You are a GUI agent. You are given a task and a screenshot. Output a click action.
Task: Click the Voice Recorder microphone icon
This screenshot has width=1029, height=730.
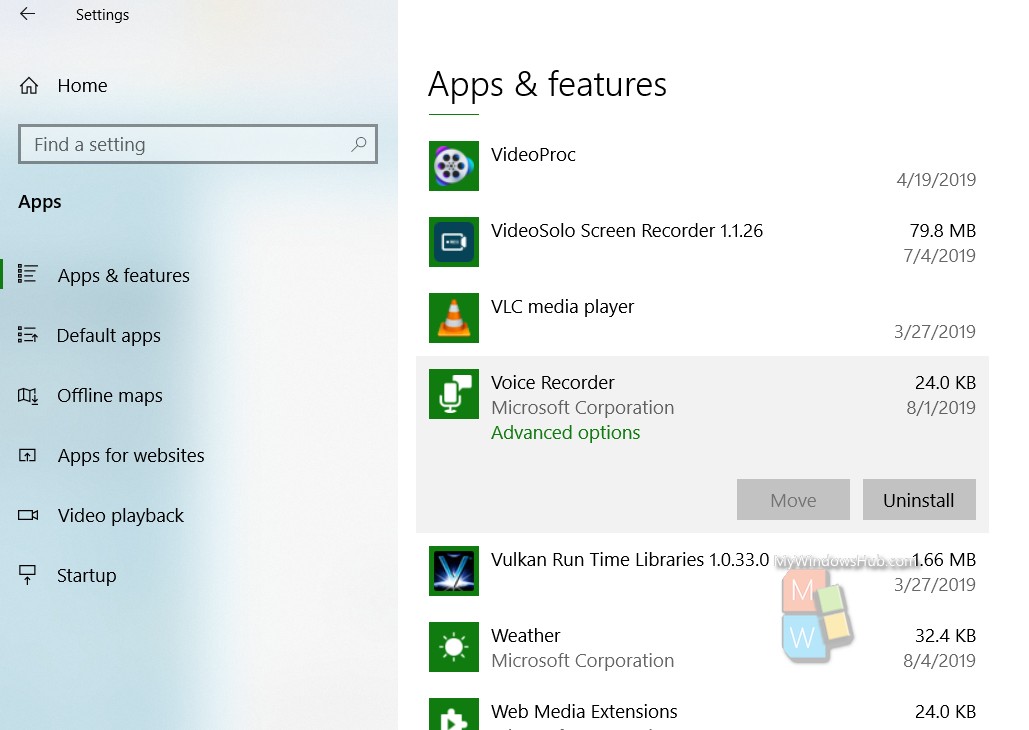[x=453, y=394]
